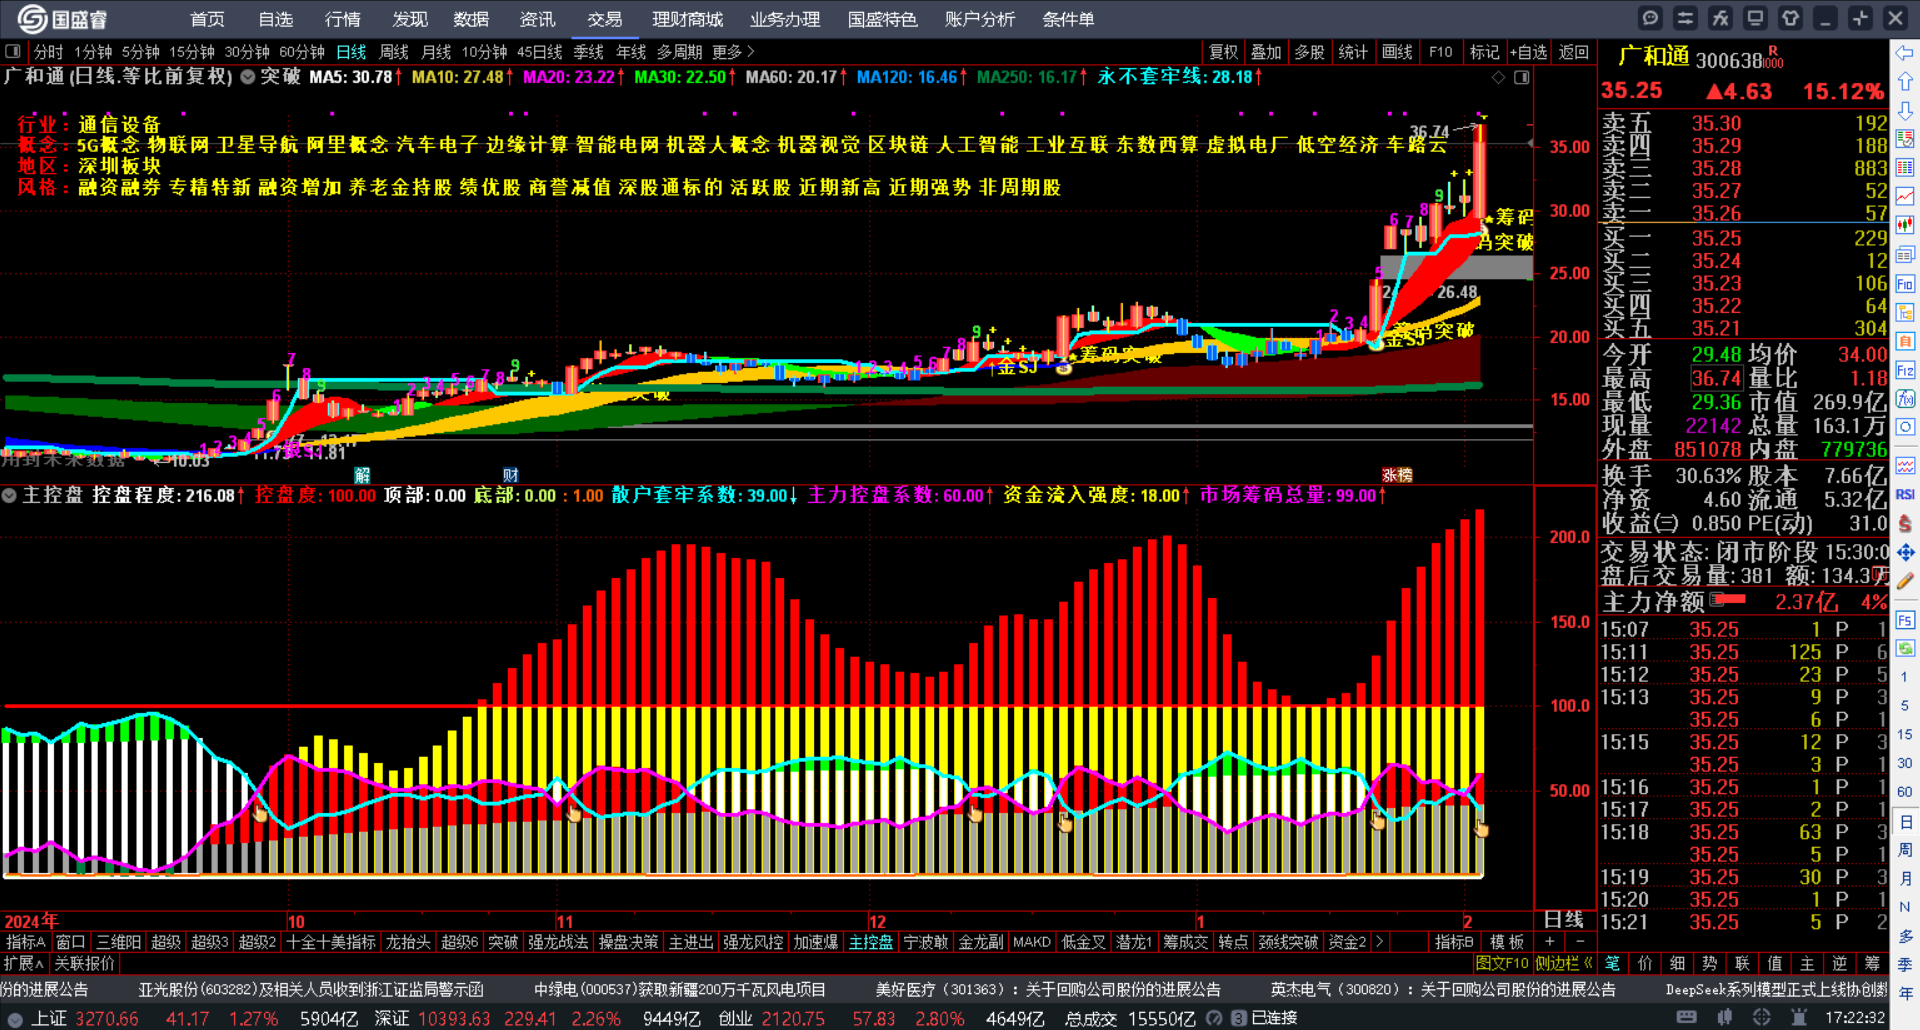This screenshot has width=1920, height=1030.
Task: Click the keyboard icon in status bar
Action: pyautogui.click(x=1686, y=1018)
